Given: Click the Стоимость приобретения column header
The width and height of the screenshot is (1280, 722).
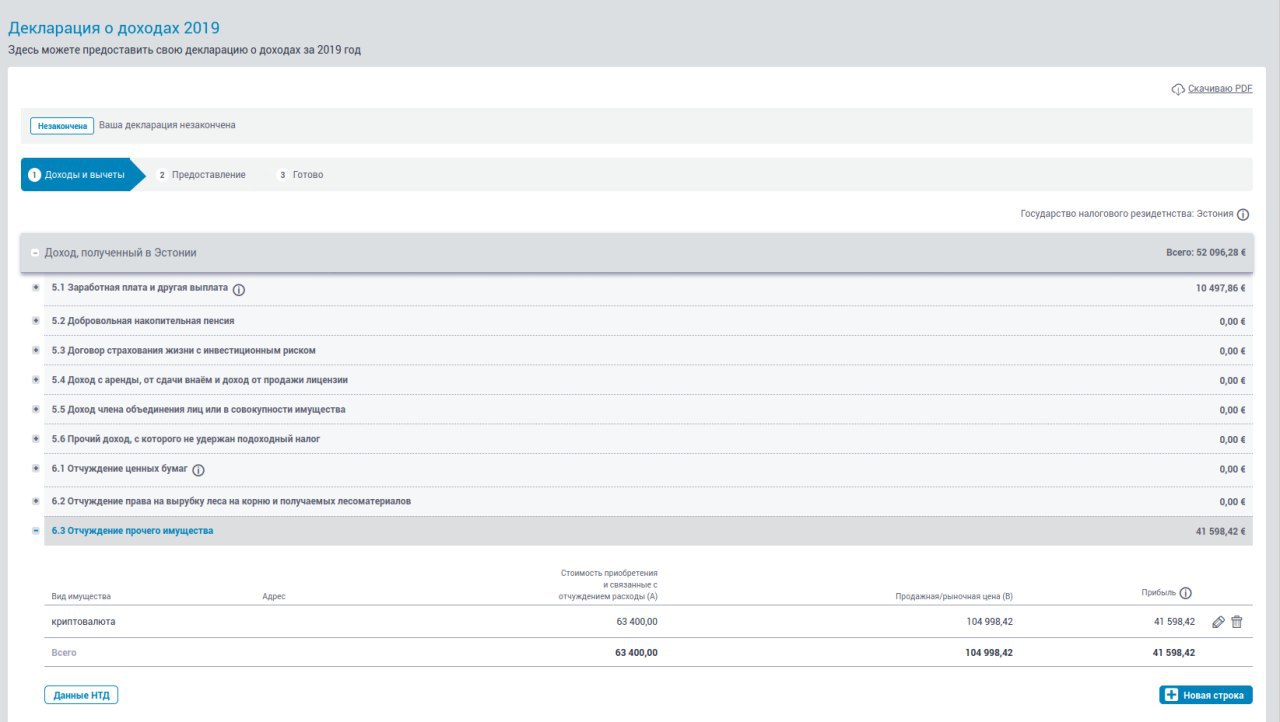Looking at the screenshot, I should pyautogui.click(x=608, y=584).
